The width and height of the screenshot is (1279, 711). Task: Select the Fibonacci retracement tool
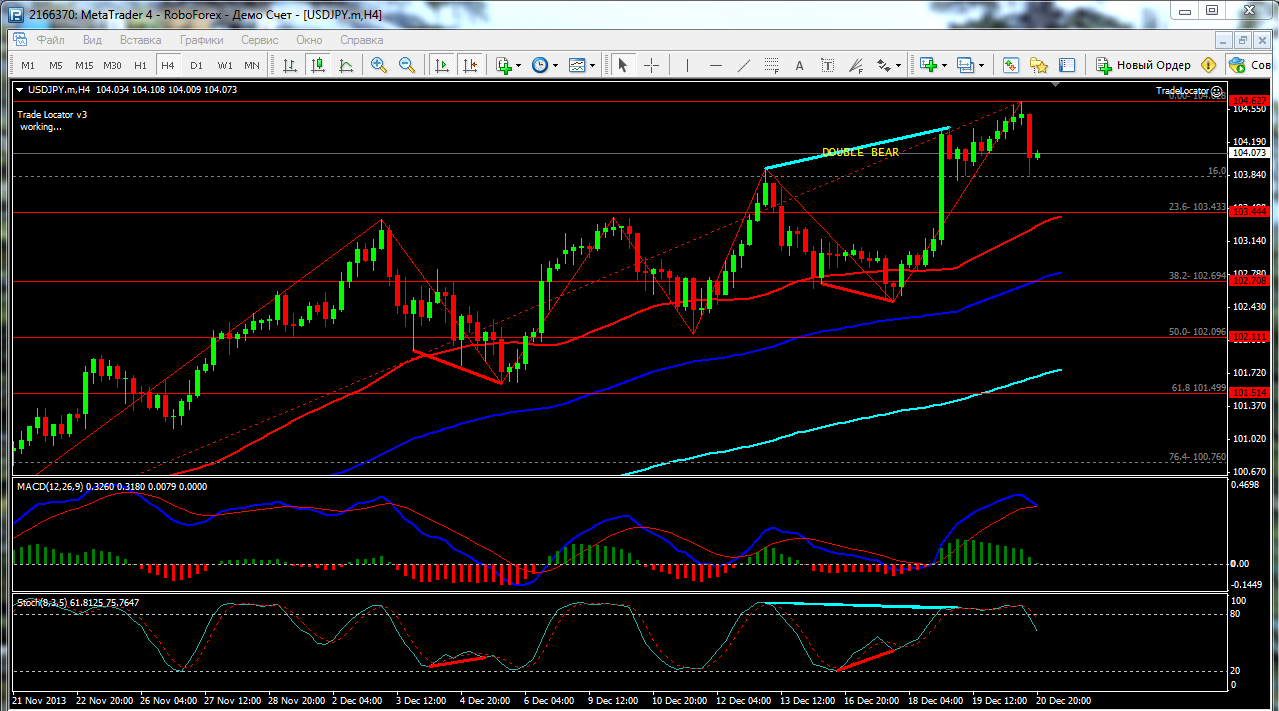771,65
